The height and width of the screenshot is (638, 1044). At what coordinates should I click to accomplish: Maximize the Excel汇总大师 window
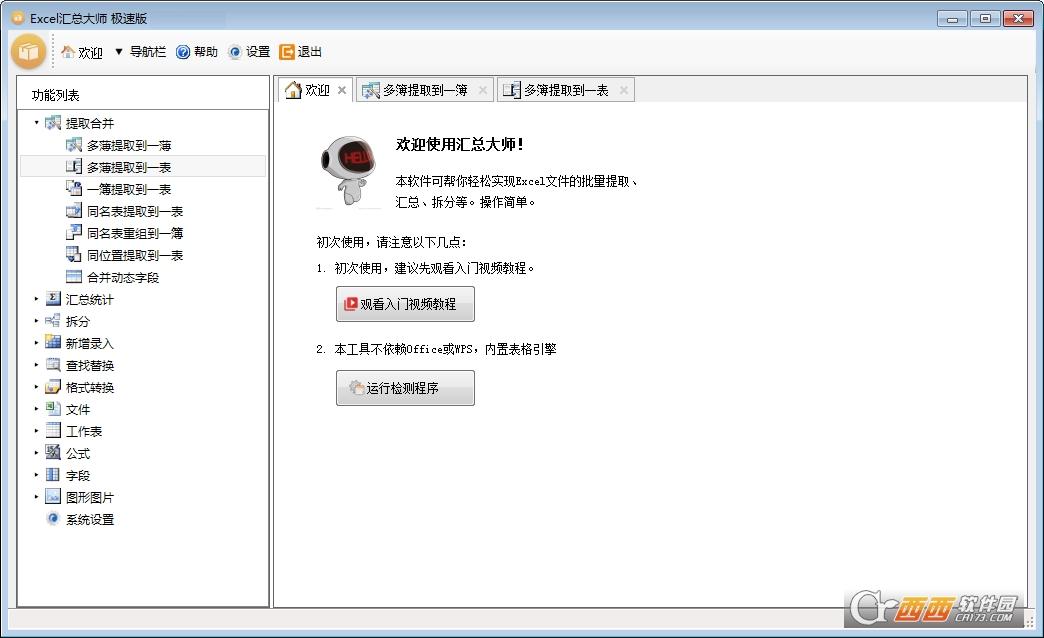(x=985, y=19)
